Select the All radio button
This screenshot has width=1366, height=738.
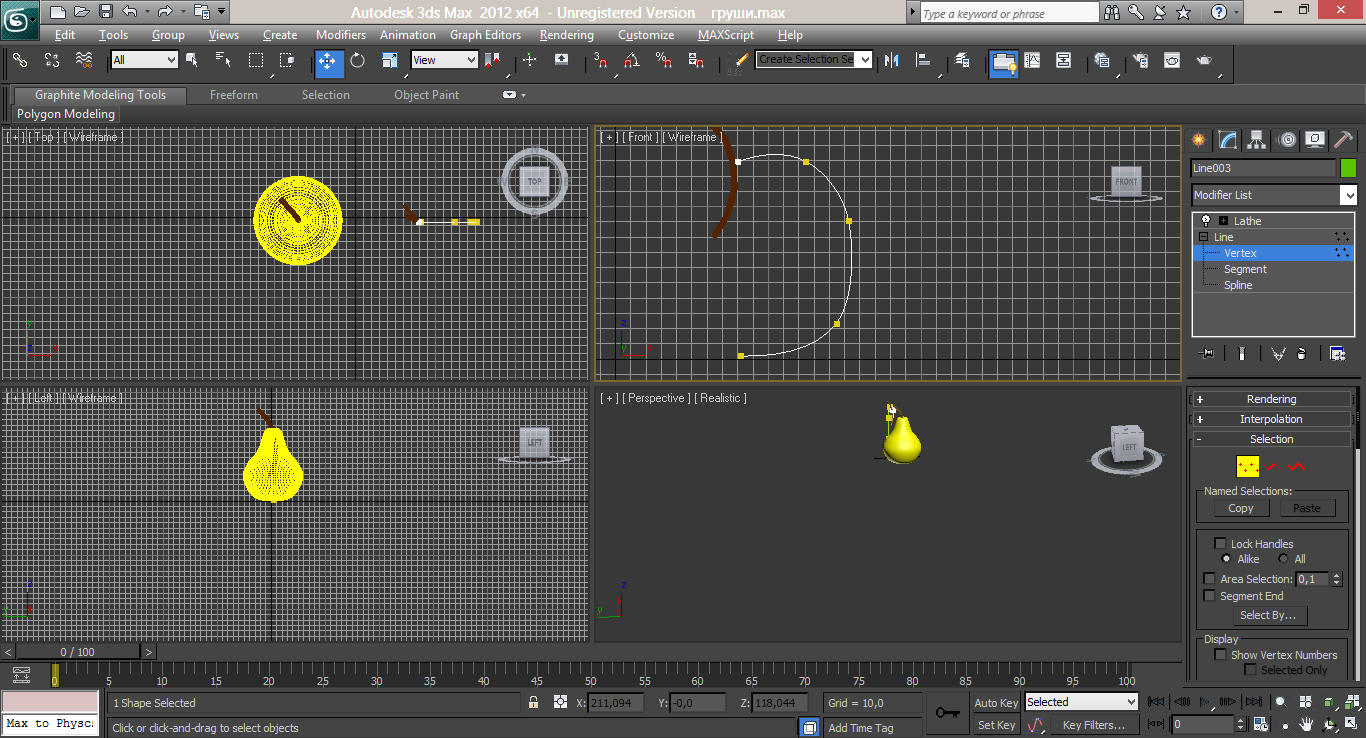point(1283,559)
